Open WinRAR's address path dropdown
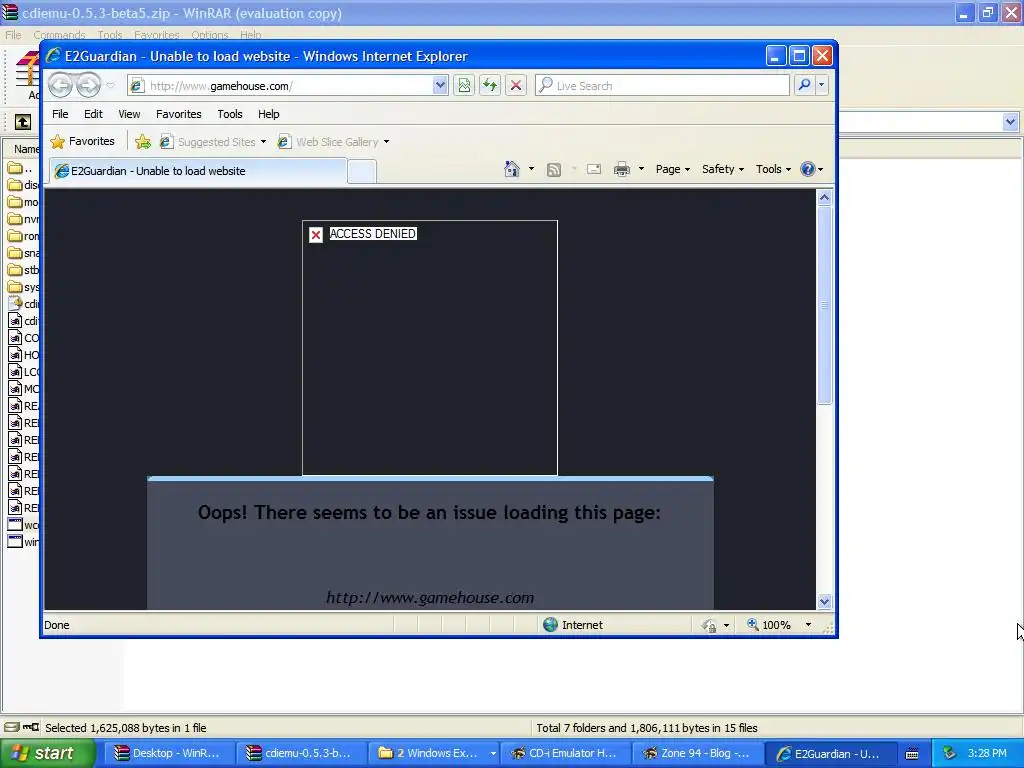 (1010, 121)
